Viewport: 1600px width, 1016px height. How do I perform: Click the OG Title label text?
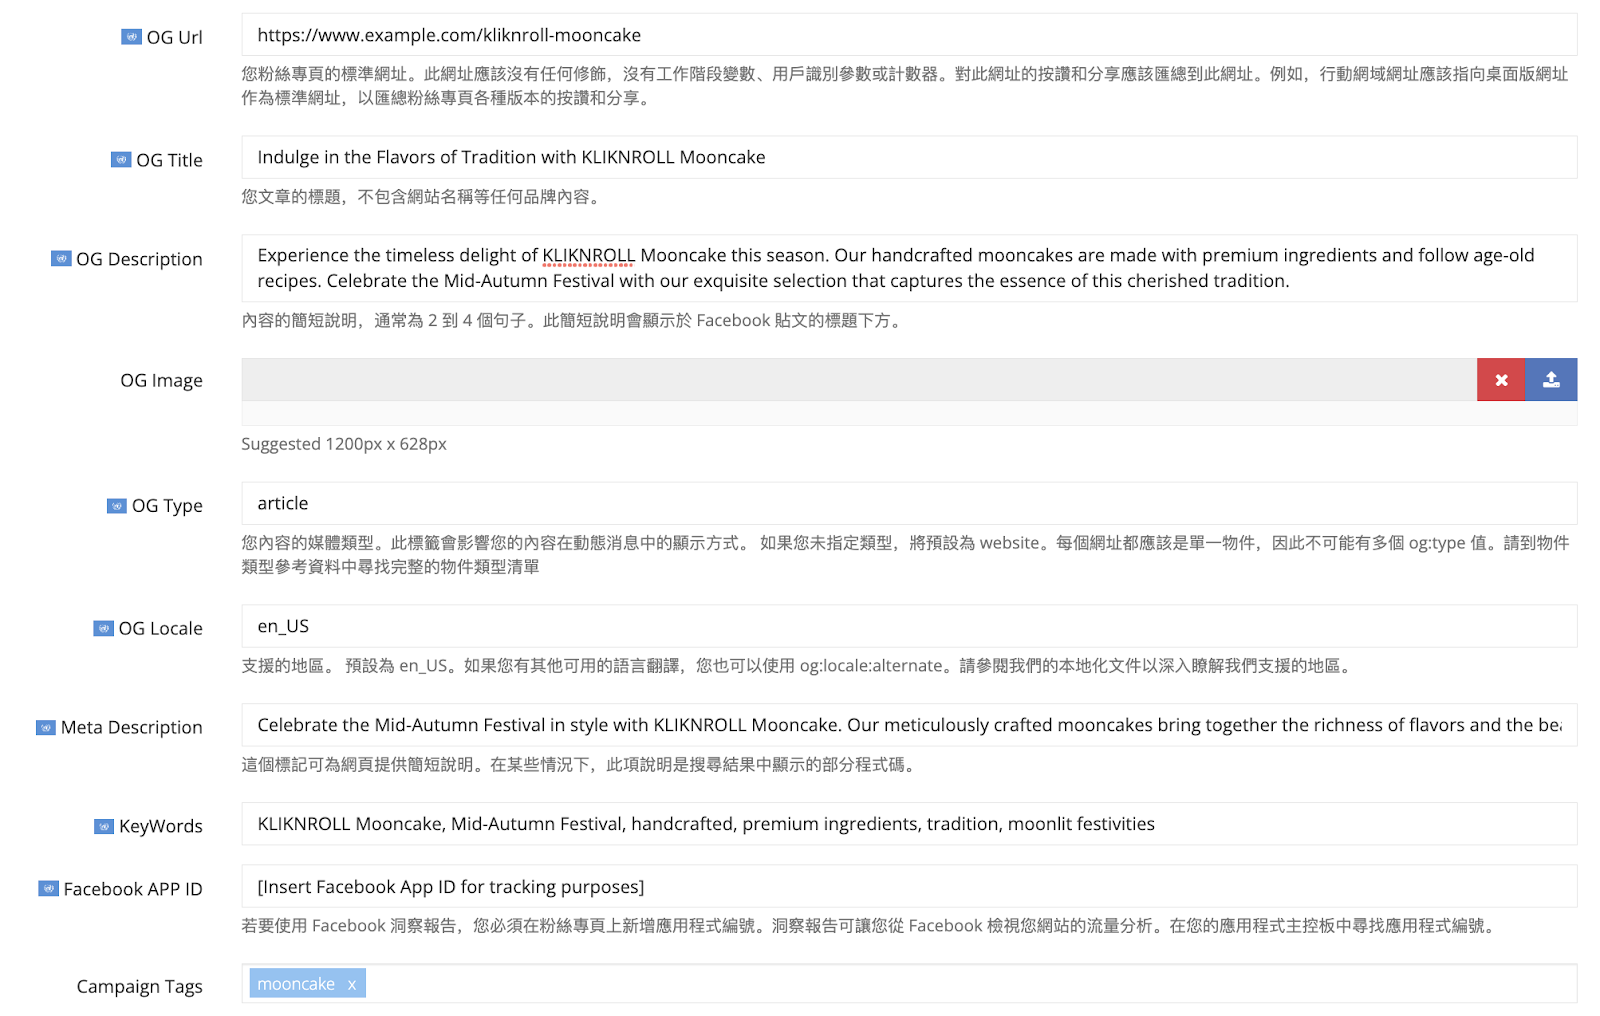(170, 160)
